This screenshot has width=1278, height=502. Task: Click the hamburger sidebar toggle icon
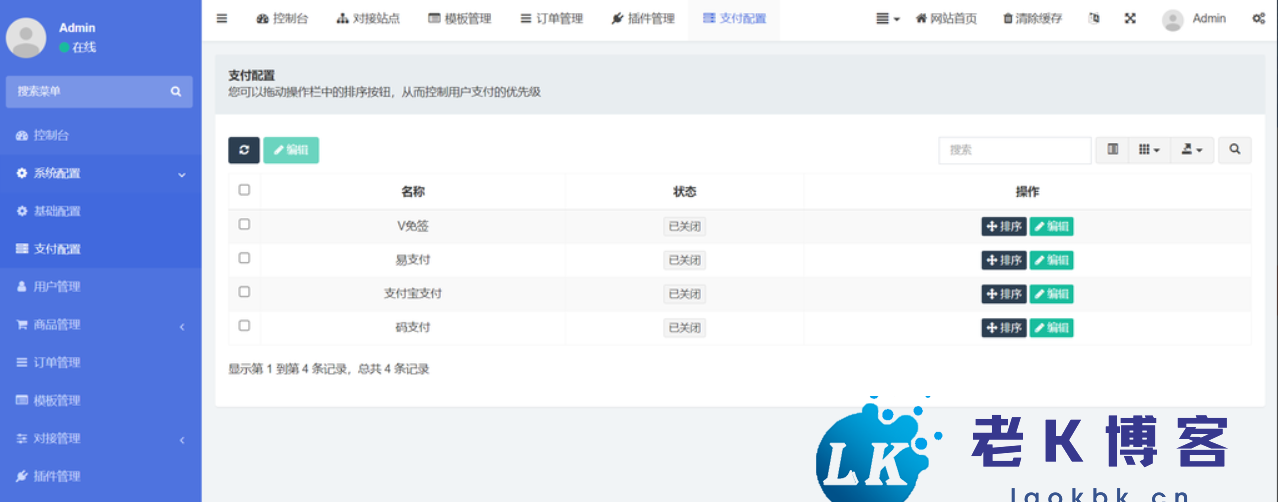click(222, 19)
